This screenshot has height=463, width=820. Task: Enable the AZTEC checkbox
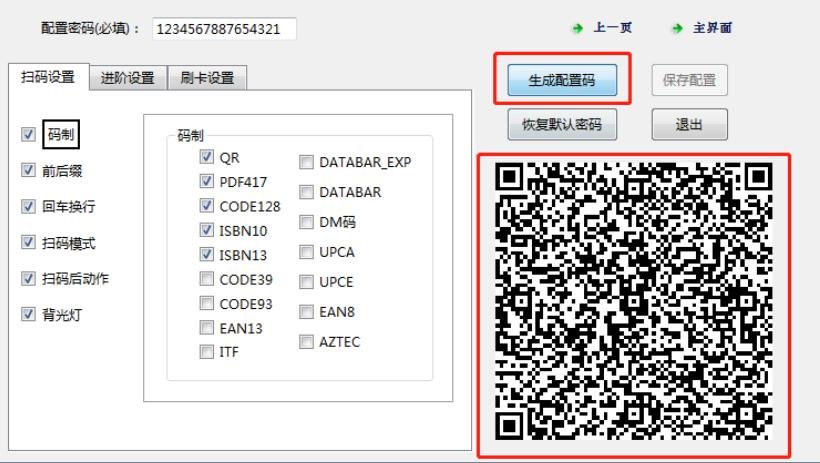click(x=306, y=342)
